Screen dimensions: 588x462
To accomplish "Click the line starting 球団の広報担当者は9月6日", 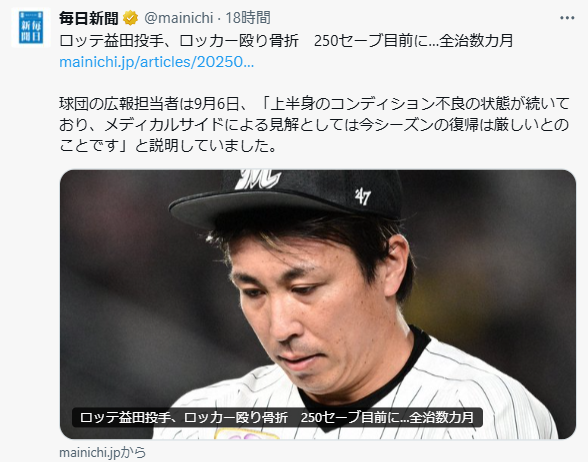I will point(314,104).
